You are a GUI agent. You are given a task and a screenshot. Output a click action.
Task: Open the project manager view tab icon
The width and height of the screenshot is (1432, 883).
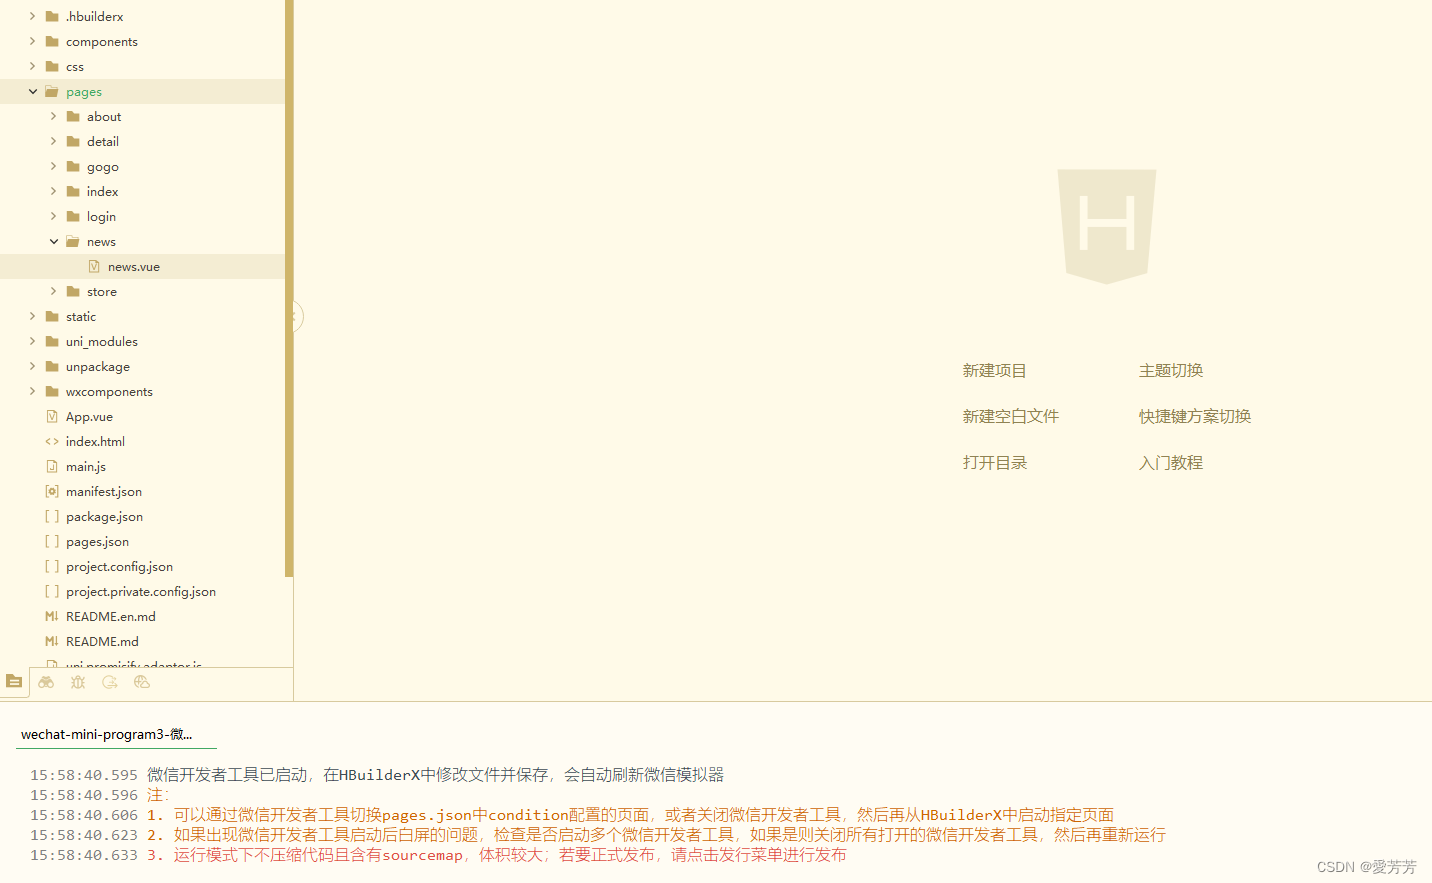coord(14,681)
